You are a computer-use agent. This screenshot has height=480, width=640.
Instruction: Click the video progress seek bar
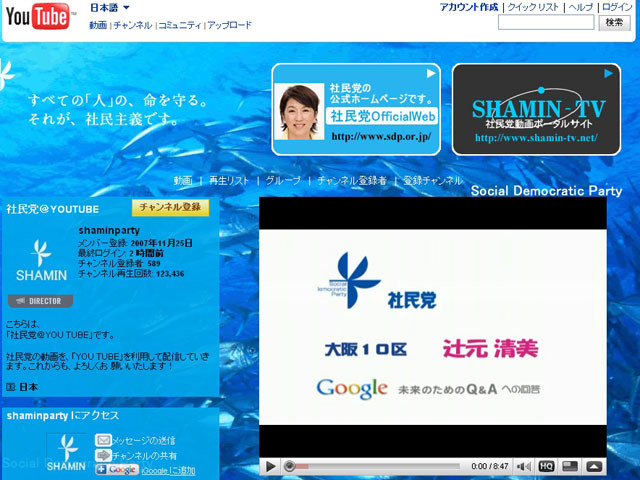point(372,466)
